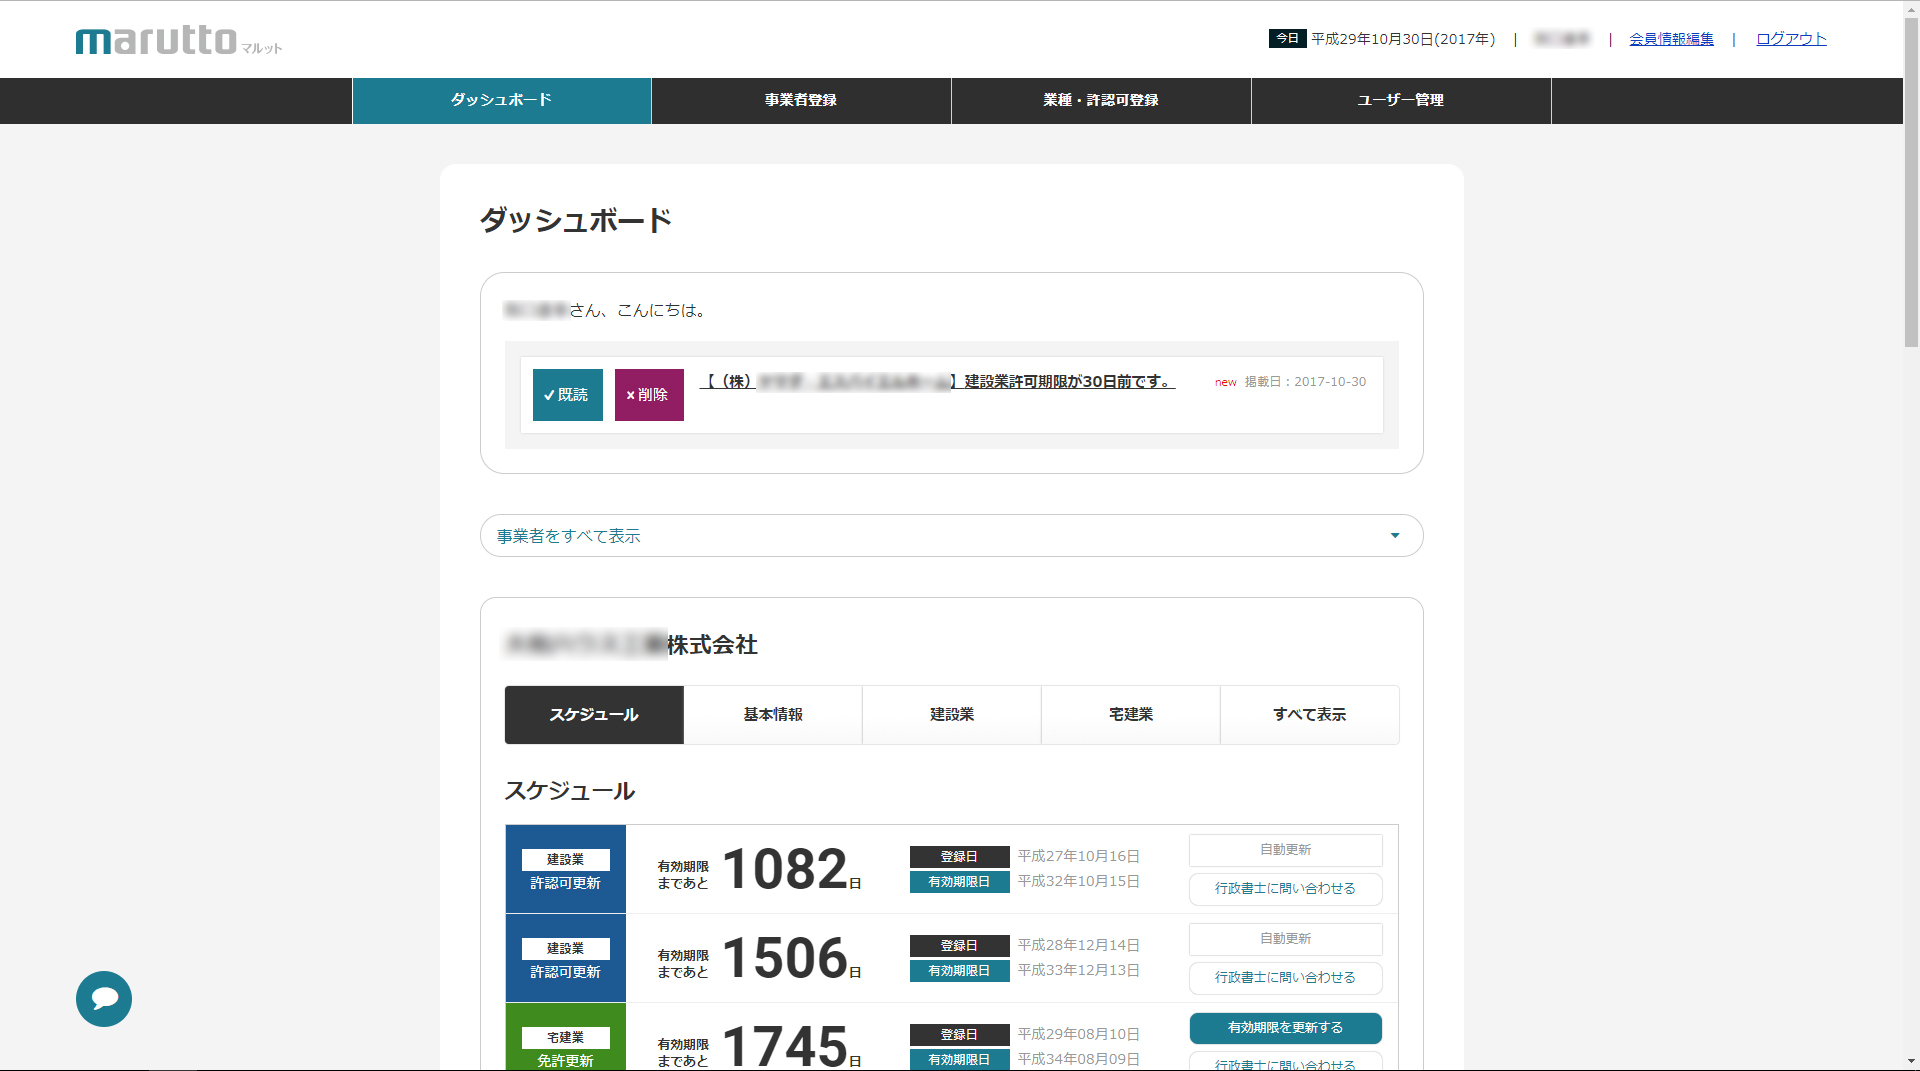The height and width of the screenshot is (1071, 1920).
Task: Go to 事業者登録 in navigation bar
Action: [801, 100]
